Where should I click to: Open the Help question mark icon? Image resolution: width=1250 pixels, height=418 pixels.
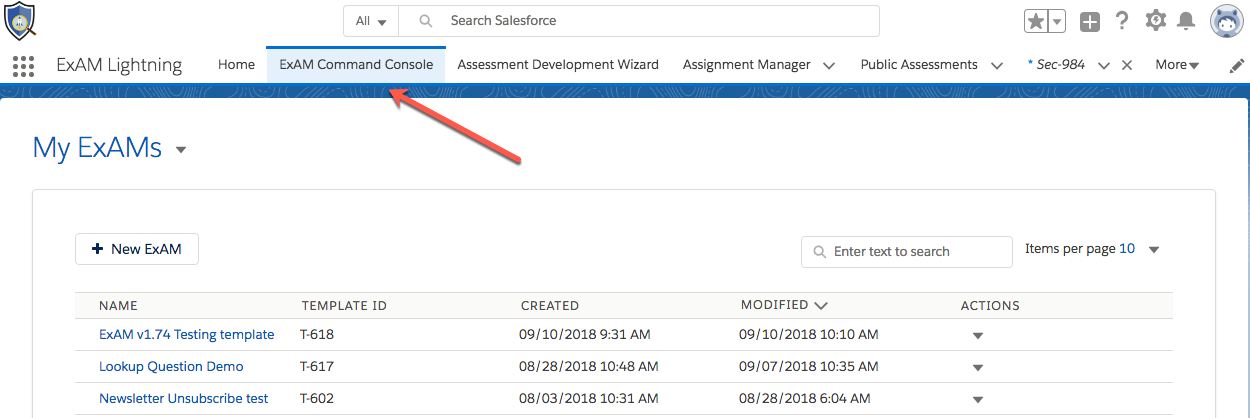(x=1122, y=21)
